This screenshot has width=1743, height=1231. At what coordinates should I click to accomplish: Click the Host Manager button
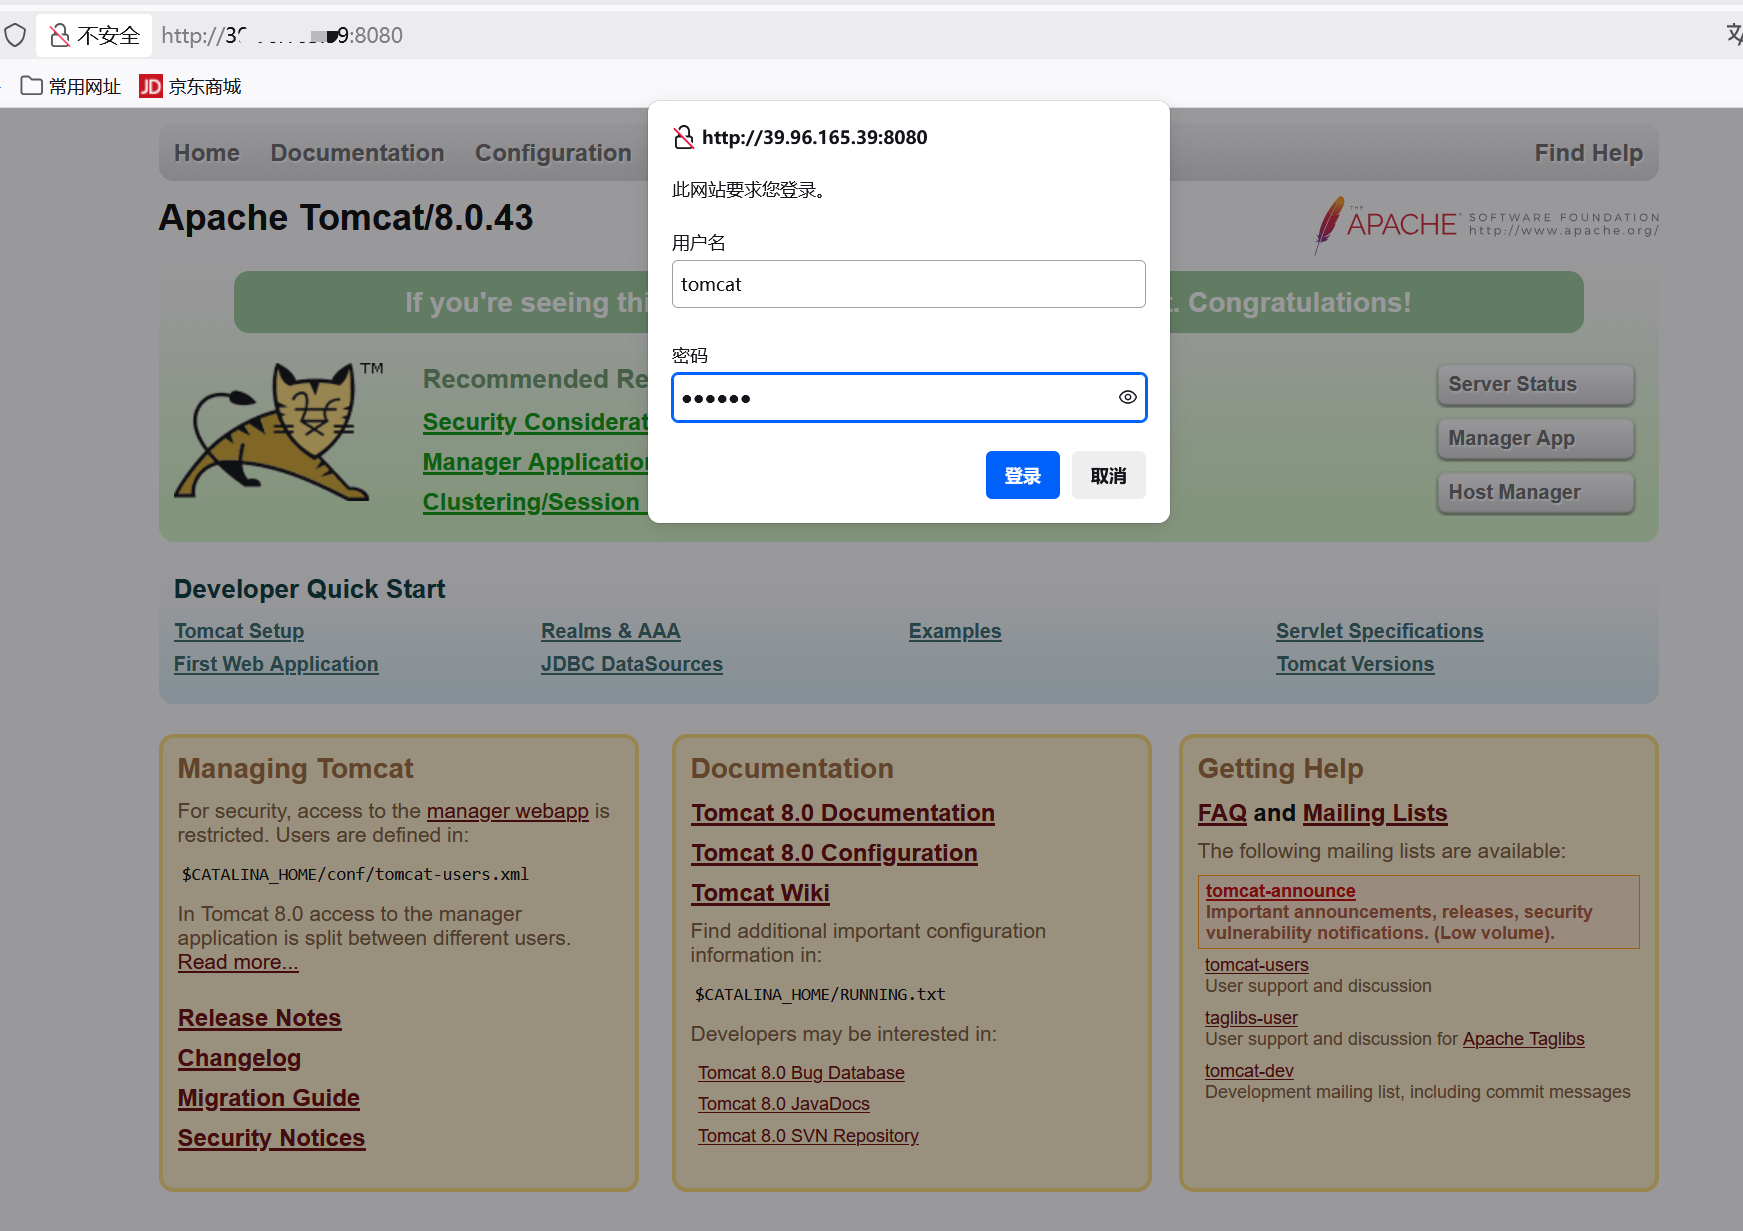tap(1535, 492)
